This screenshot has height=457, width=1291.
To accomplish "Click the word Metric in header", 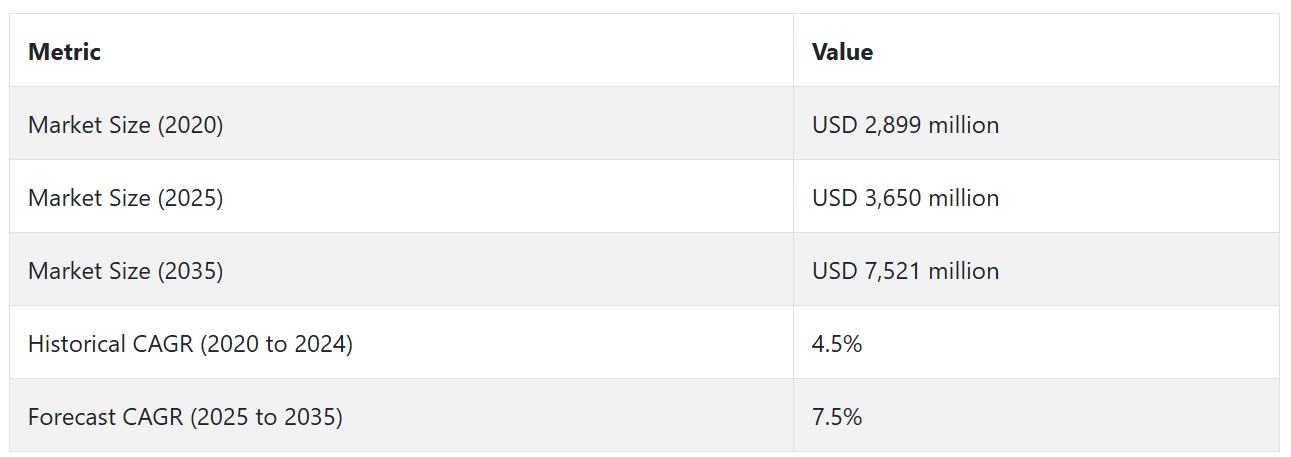I will tap(64, 52).
